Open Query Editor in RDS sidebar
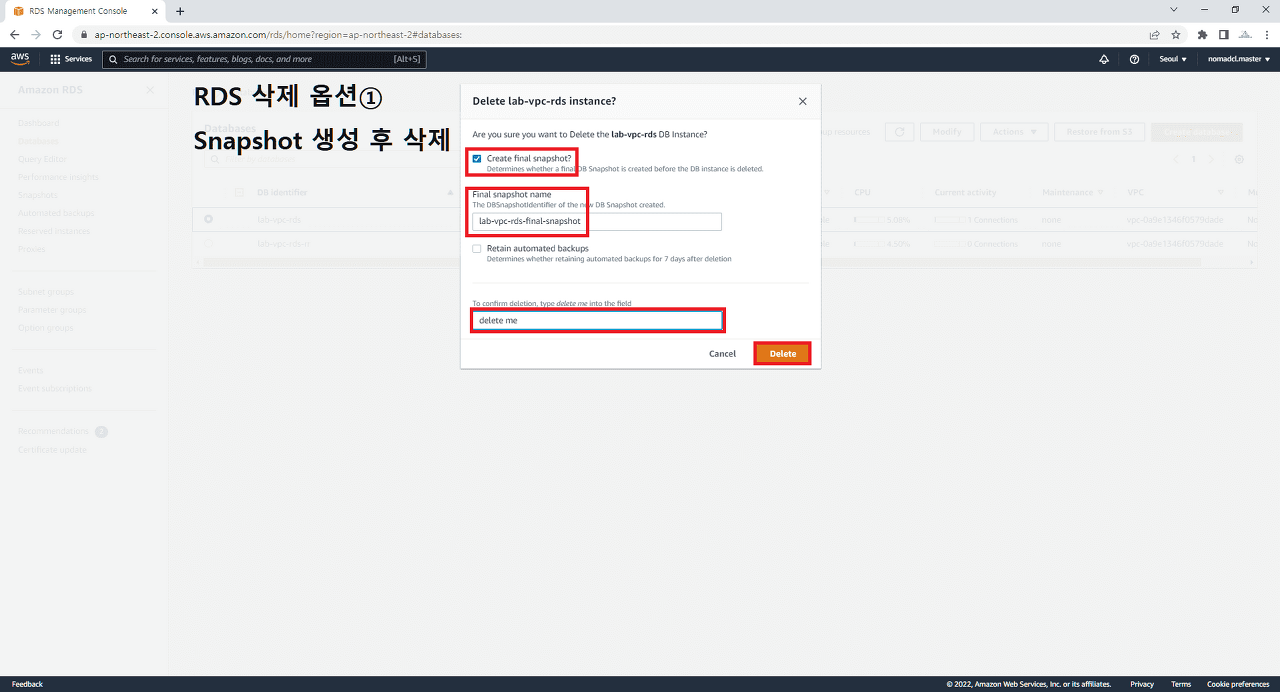 point(43,159)
